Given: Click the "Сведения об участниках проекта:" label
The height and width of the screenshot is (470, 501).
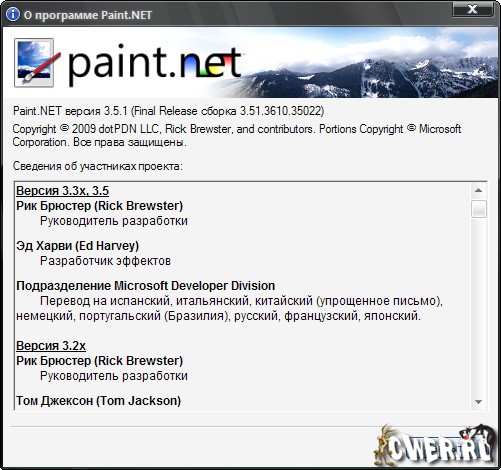Looking at the screenshot, I should tap(98, 166).
